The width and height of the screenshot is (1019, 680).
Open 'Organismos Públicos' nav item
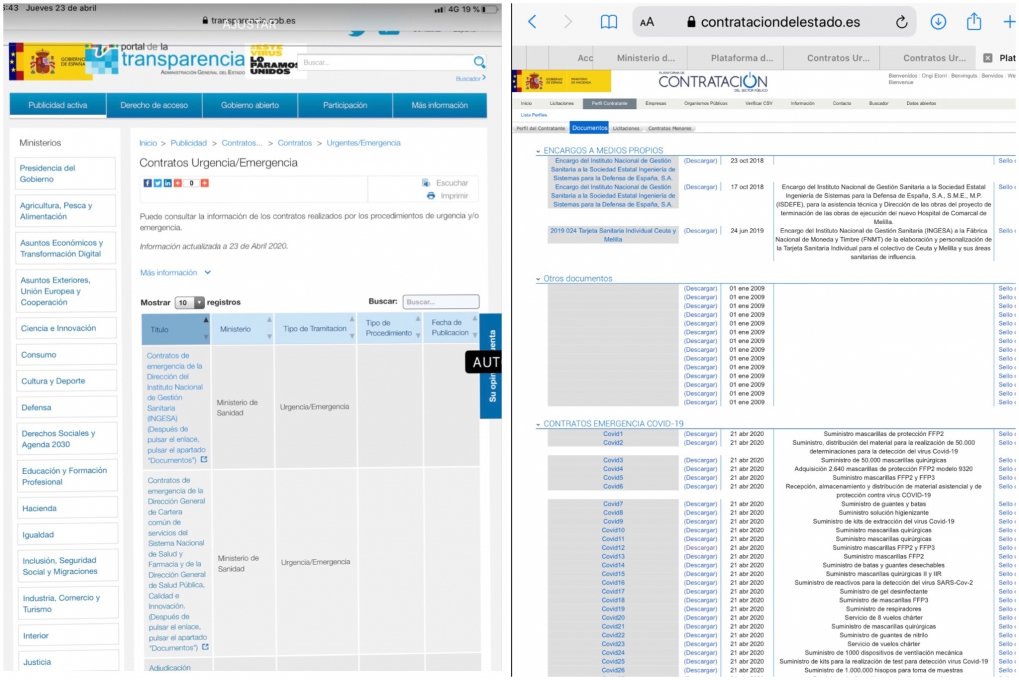(x=705, y=103)
